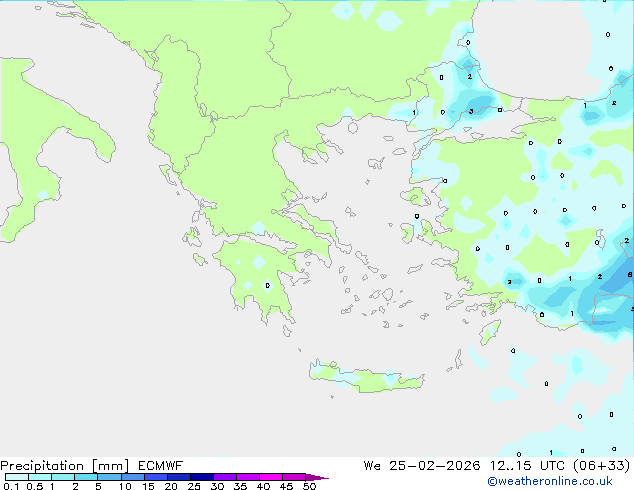Click the '20' legend scale label
The image size is (634, 490).
click(x=171, y=486)
